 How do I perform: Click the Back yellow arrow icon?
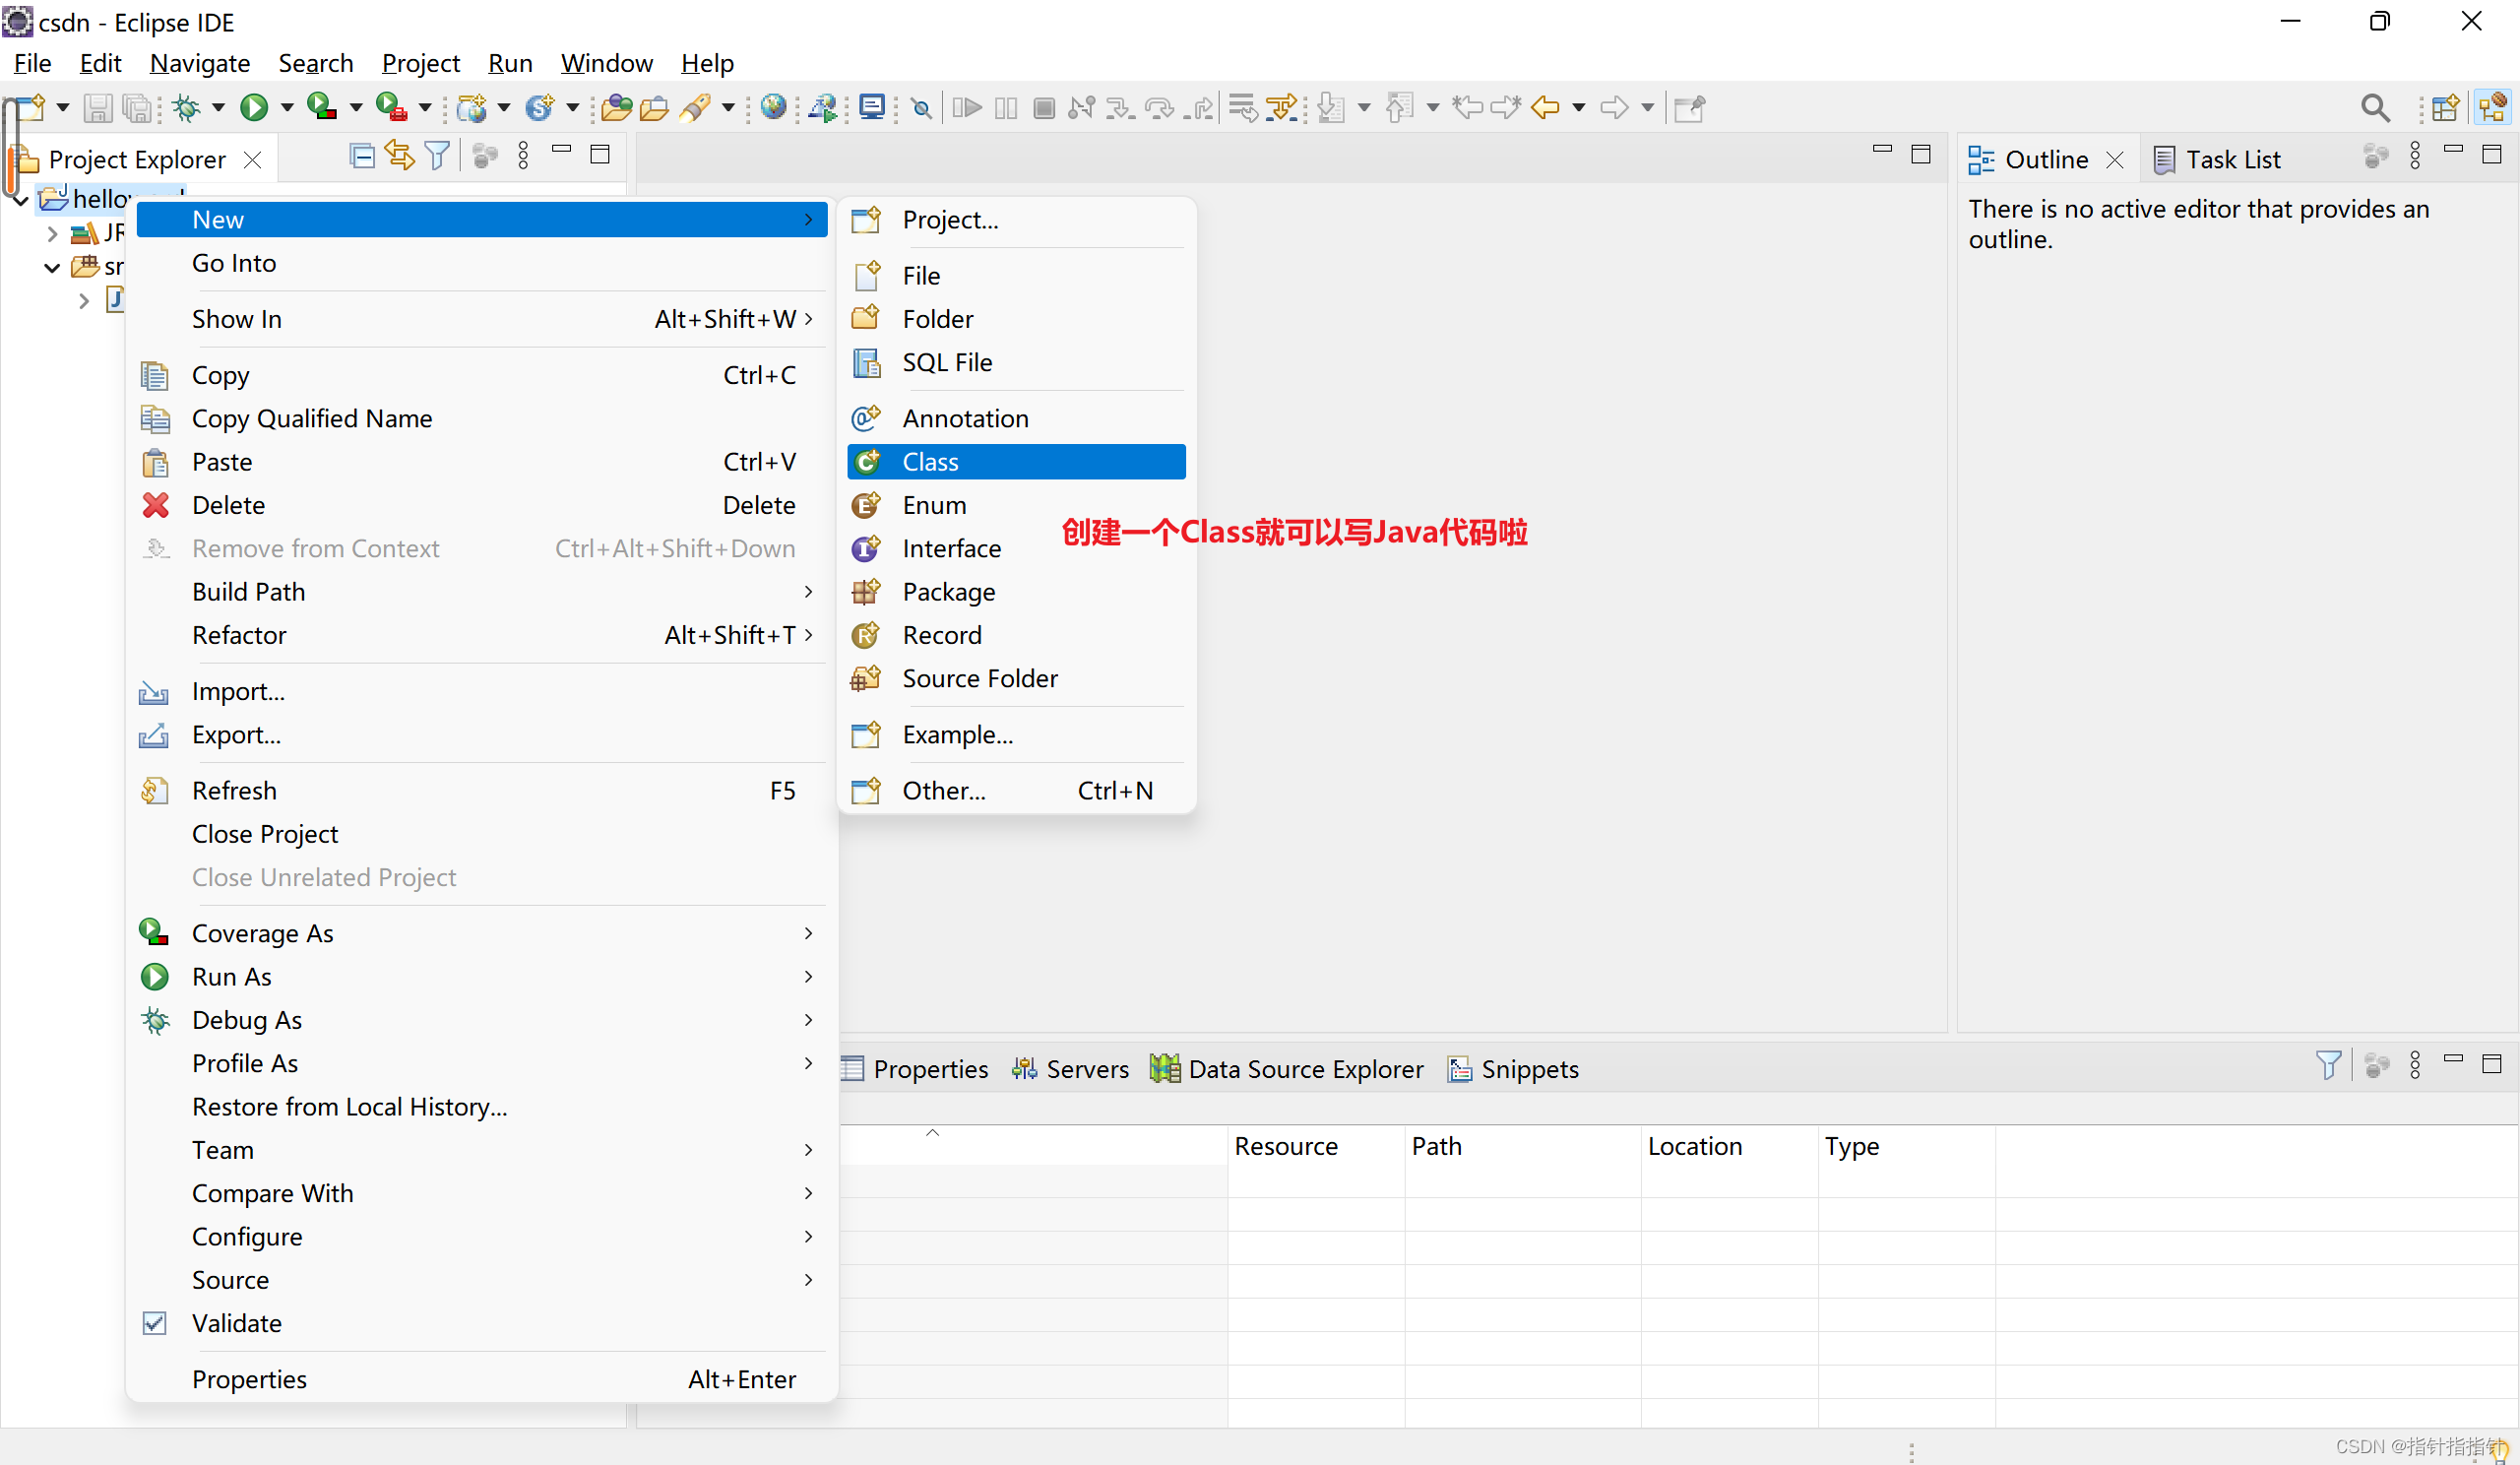coord(1546,107)
